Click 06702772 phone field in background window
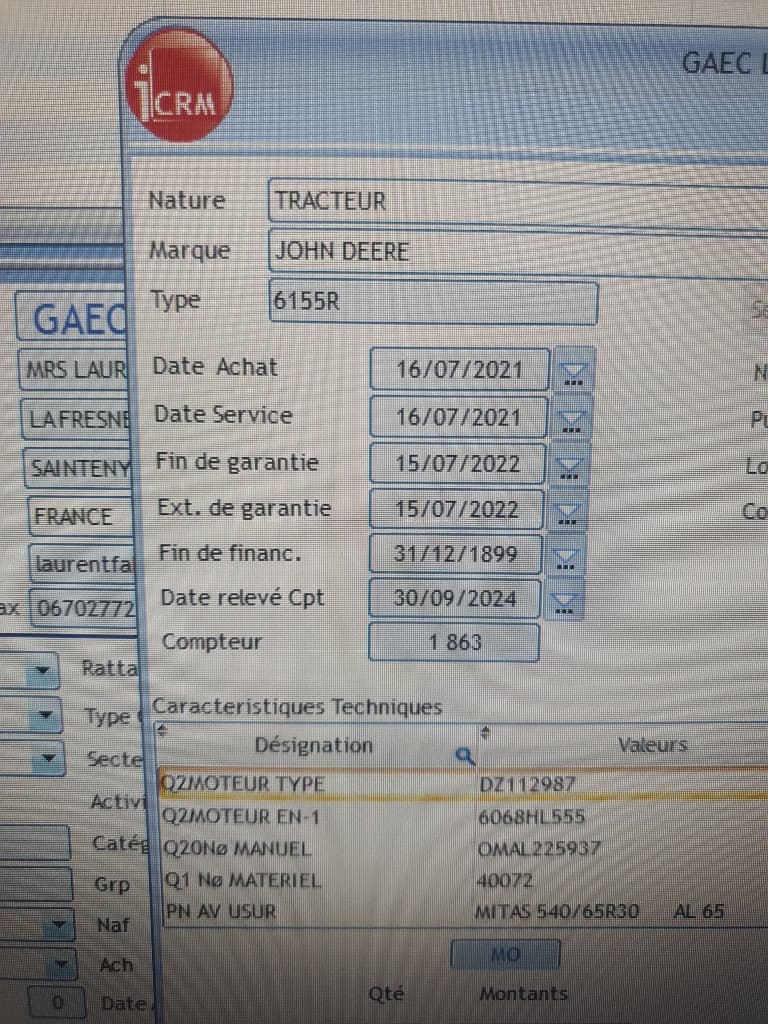The image size is (768, 1024). click(84, 607)
